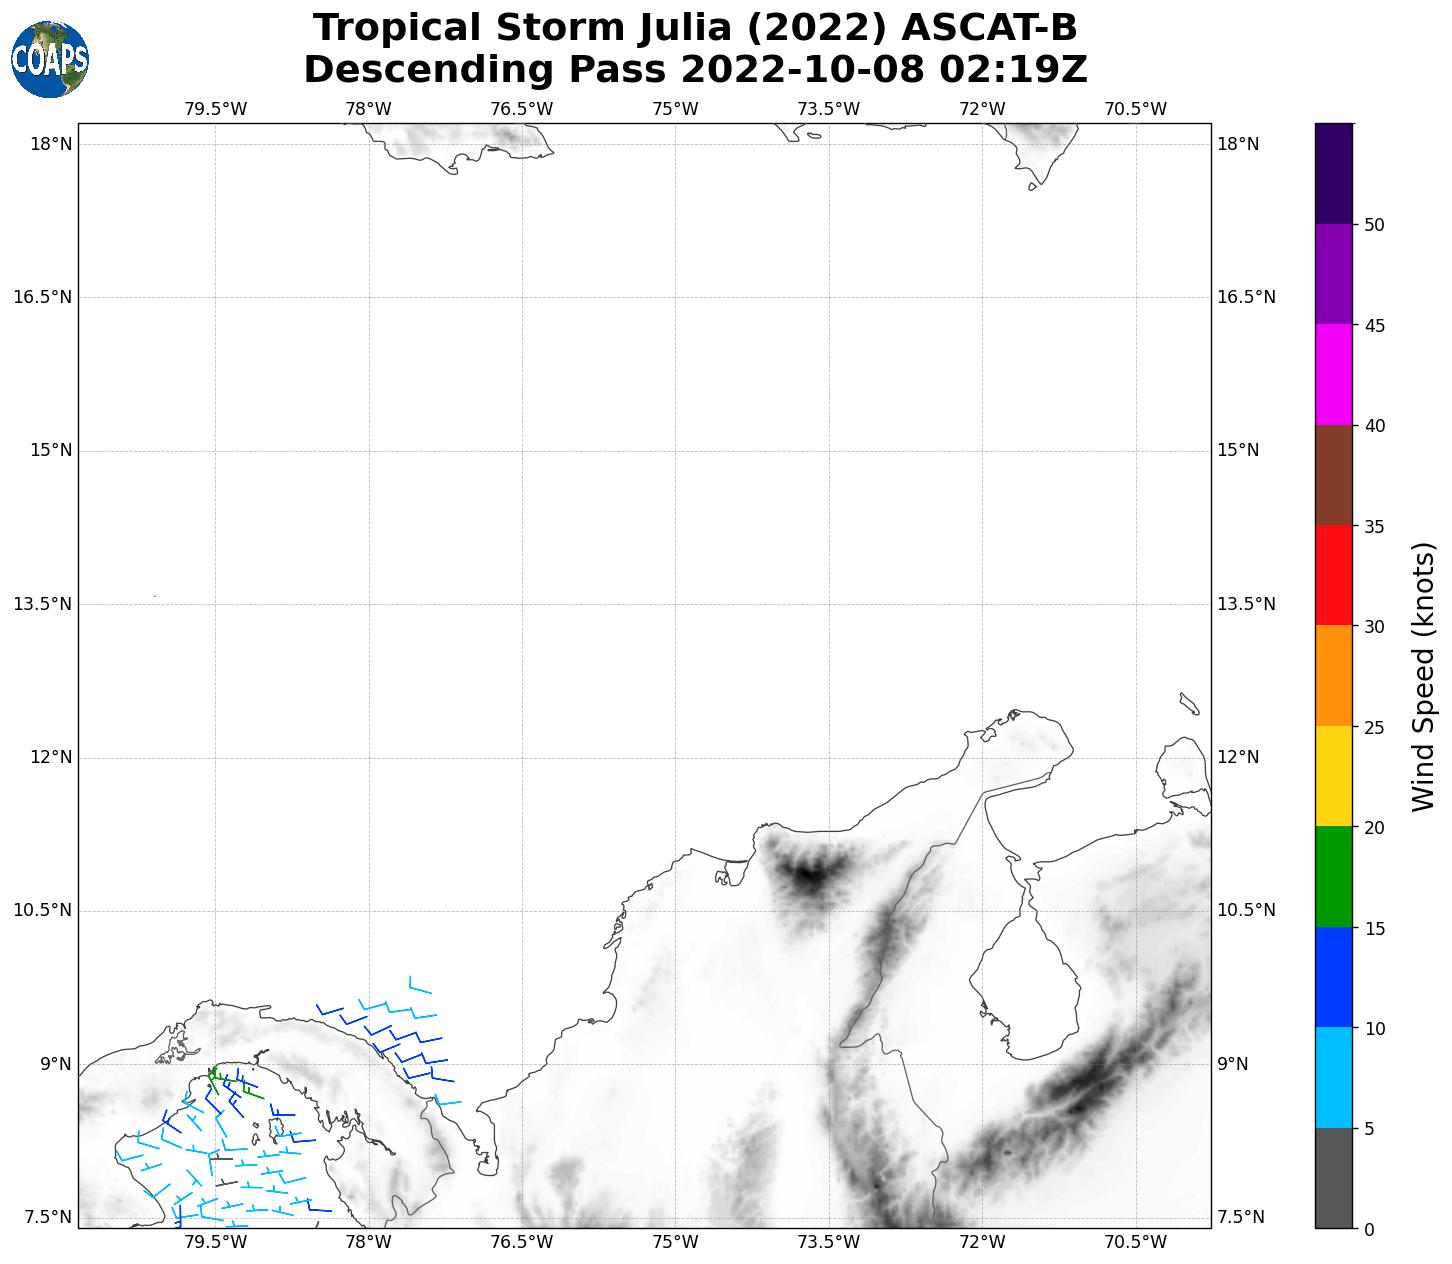Click the 70.5°W label on bottom axis

[1135, 1242]
